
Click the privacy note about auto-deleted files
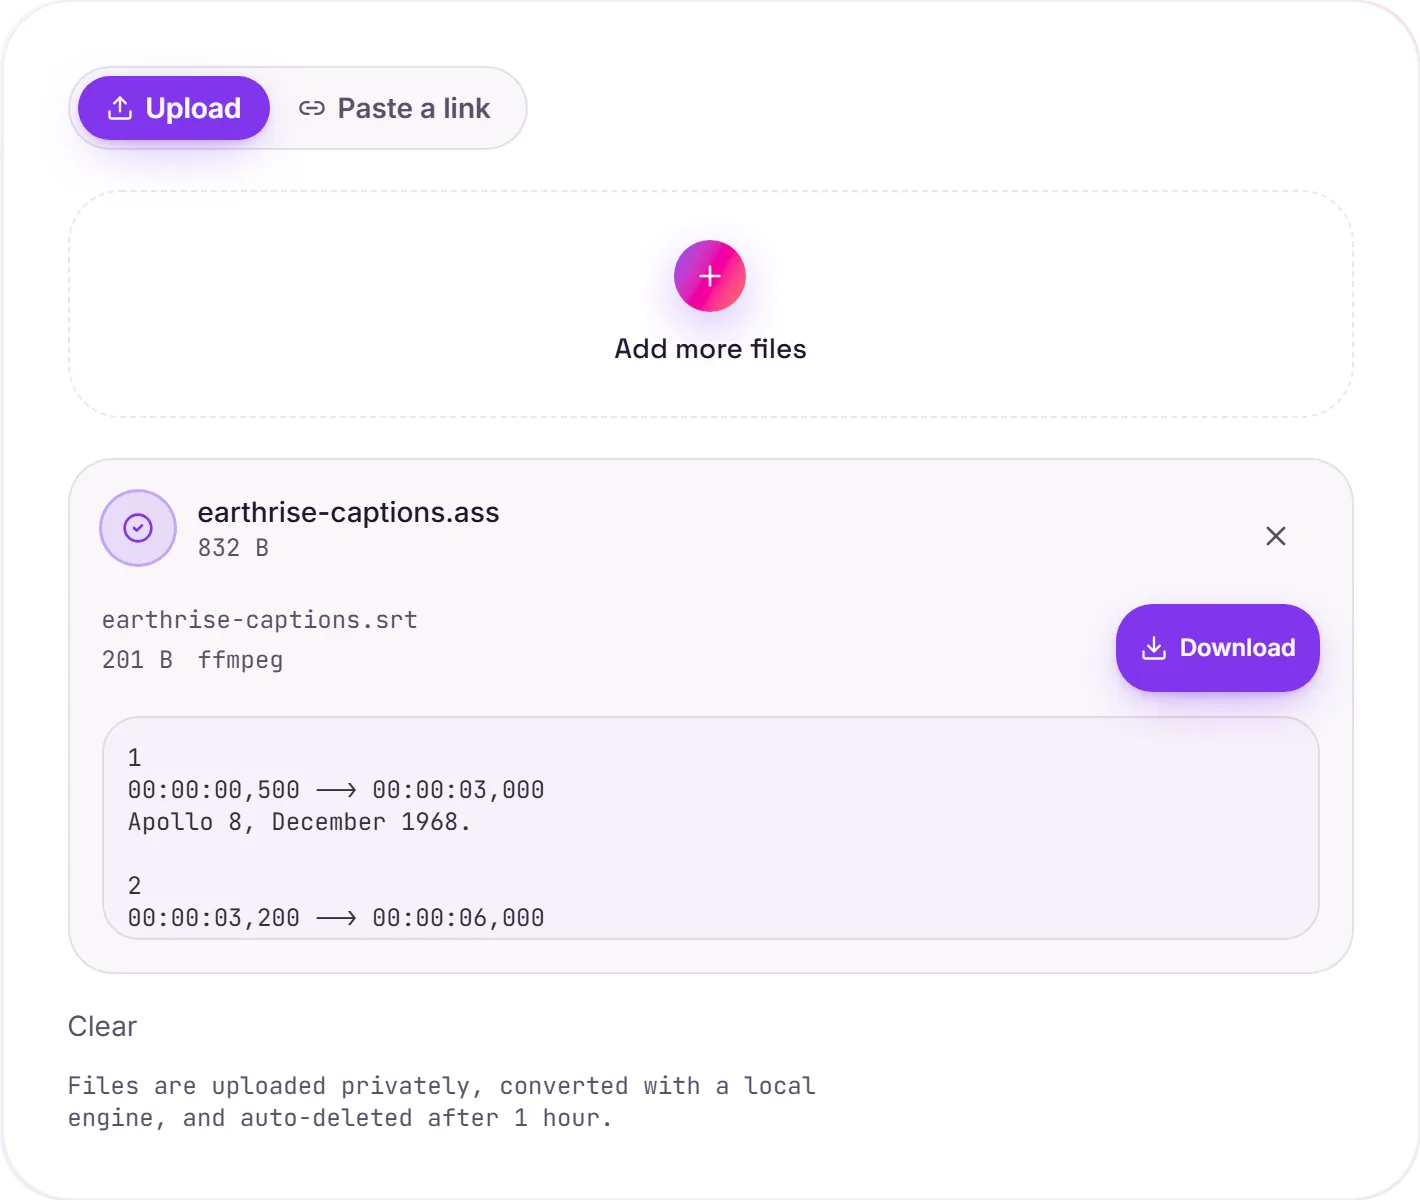(442, 1102)
